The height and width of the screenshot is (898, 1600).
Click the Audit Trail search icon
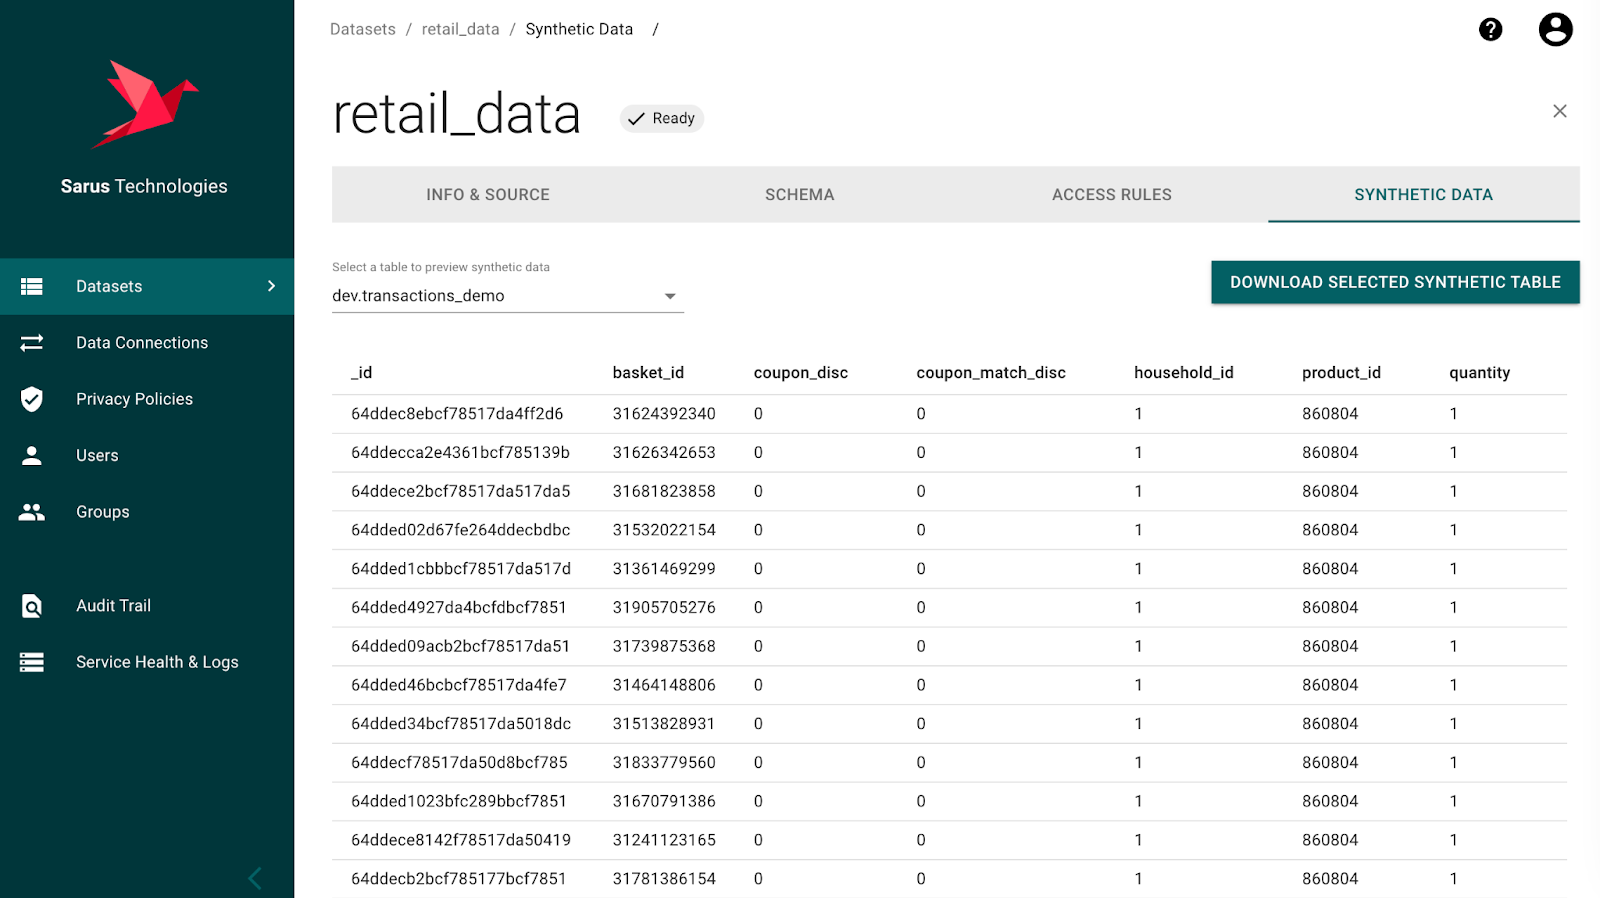click(x=32, y=606)
